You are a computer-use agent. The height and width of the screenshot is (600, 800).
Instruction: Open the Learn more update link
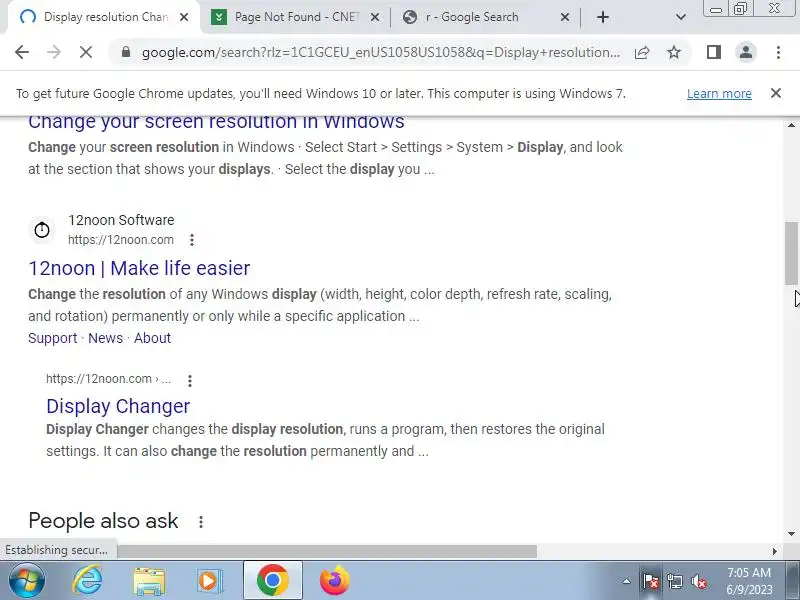719,93
